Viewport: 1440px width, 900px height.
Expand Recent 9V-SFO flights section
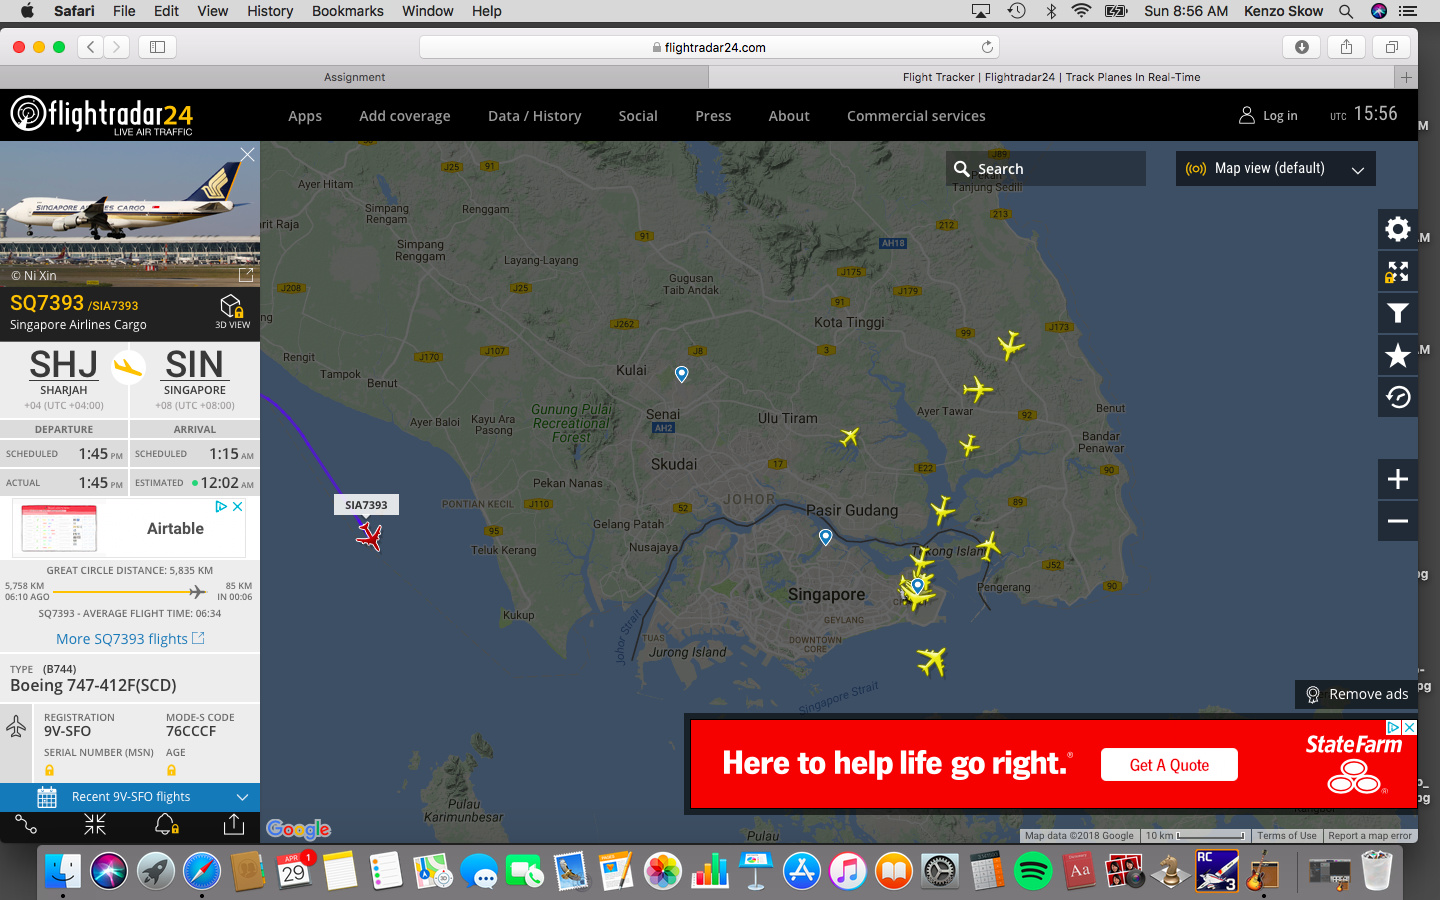click(x=130, y=797)
